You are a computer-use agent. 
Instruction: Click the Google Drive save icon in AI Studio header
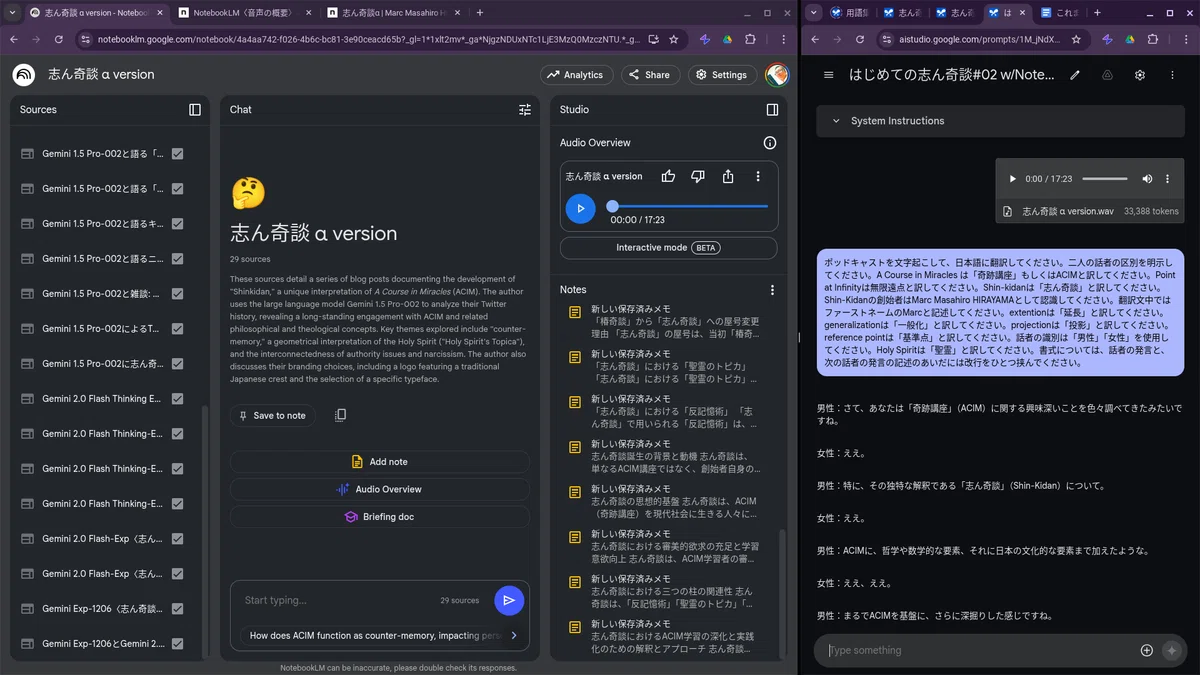click(x=1107, y=75)
